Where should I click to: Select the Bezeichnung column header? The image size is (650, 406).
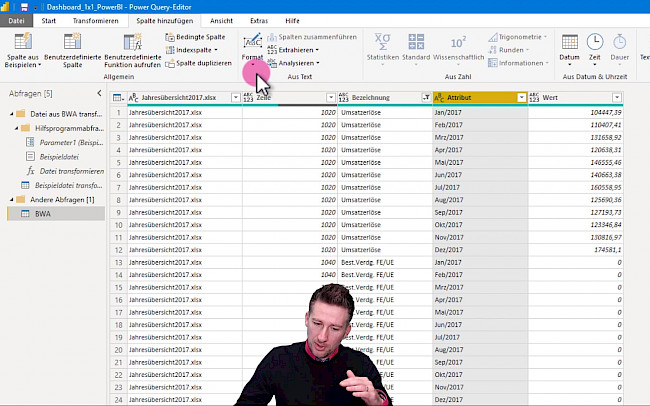pos(380,97)
